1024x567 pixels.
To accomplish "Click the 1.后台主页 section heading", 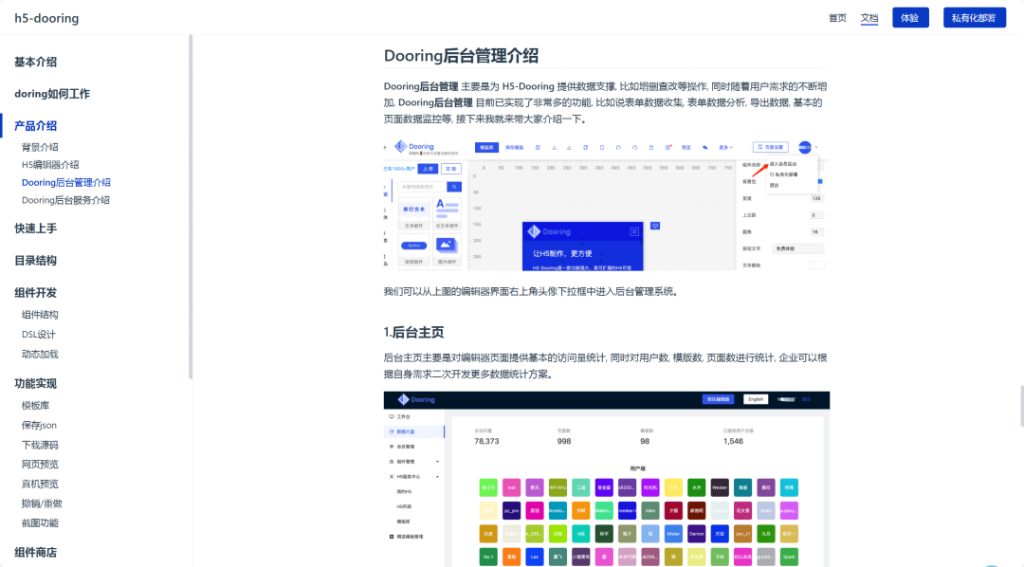I will point(413,332).
